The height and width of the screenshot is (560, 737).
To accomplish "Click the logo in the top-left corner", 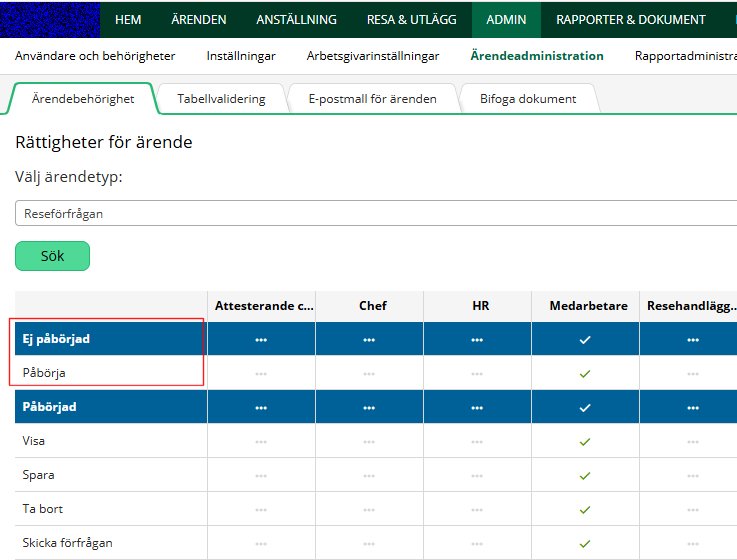I will pos(50,19).
